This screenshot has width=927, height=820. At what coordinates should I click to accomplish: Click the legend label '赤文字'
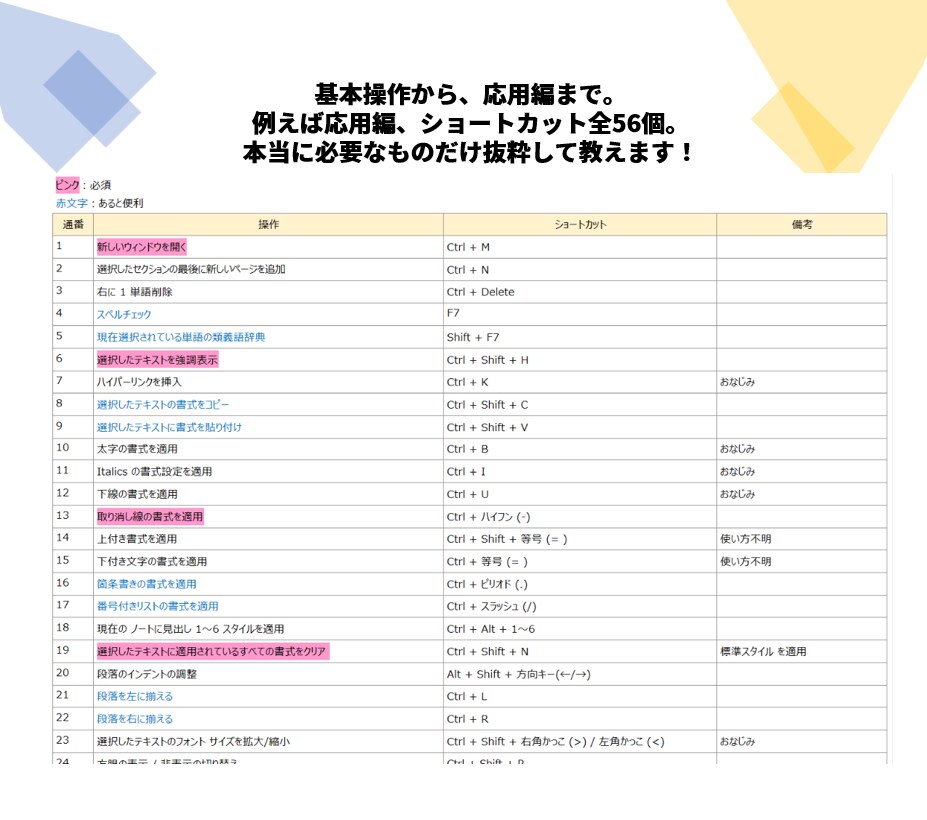[x=72, y=203]
